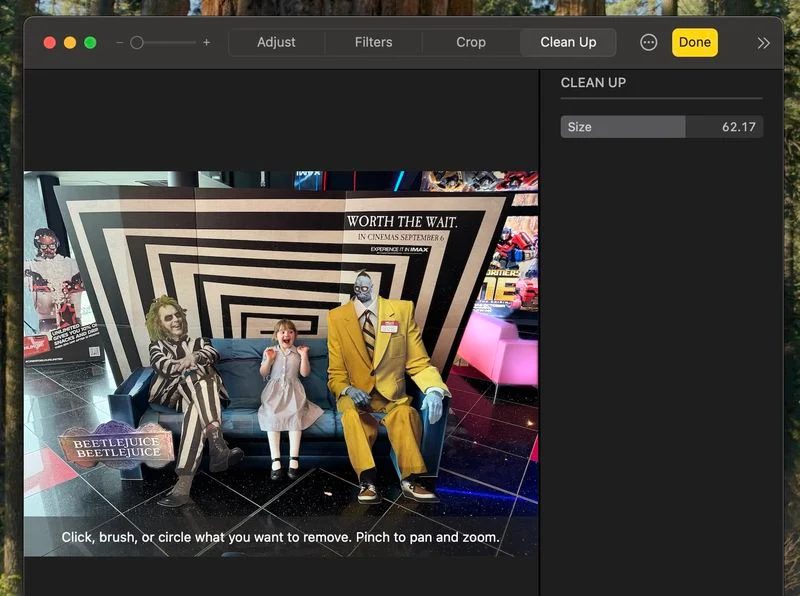Click the CLEAN UP panel heading
The width and height of the screenshot is (800, 596).
click(x=593, y=83)
